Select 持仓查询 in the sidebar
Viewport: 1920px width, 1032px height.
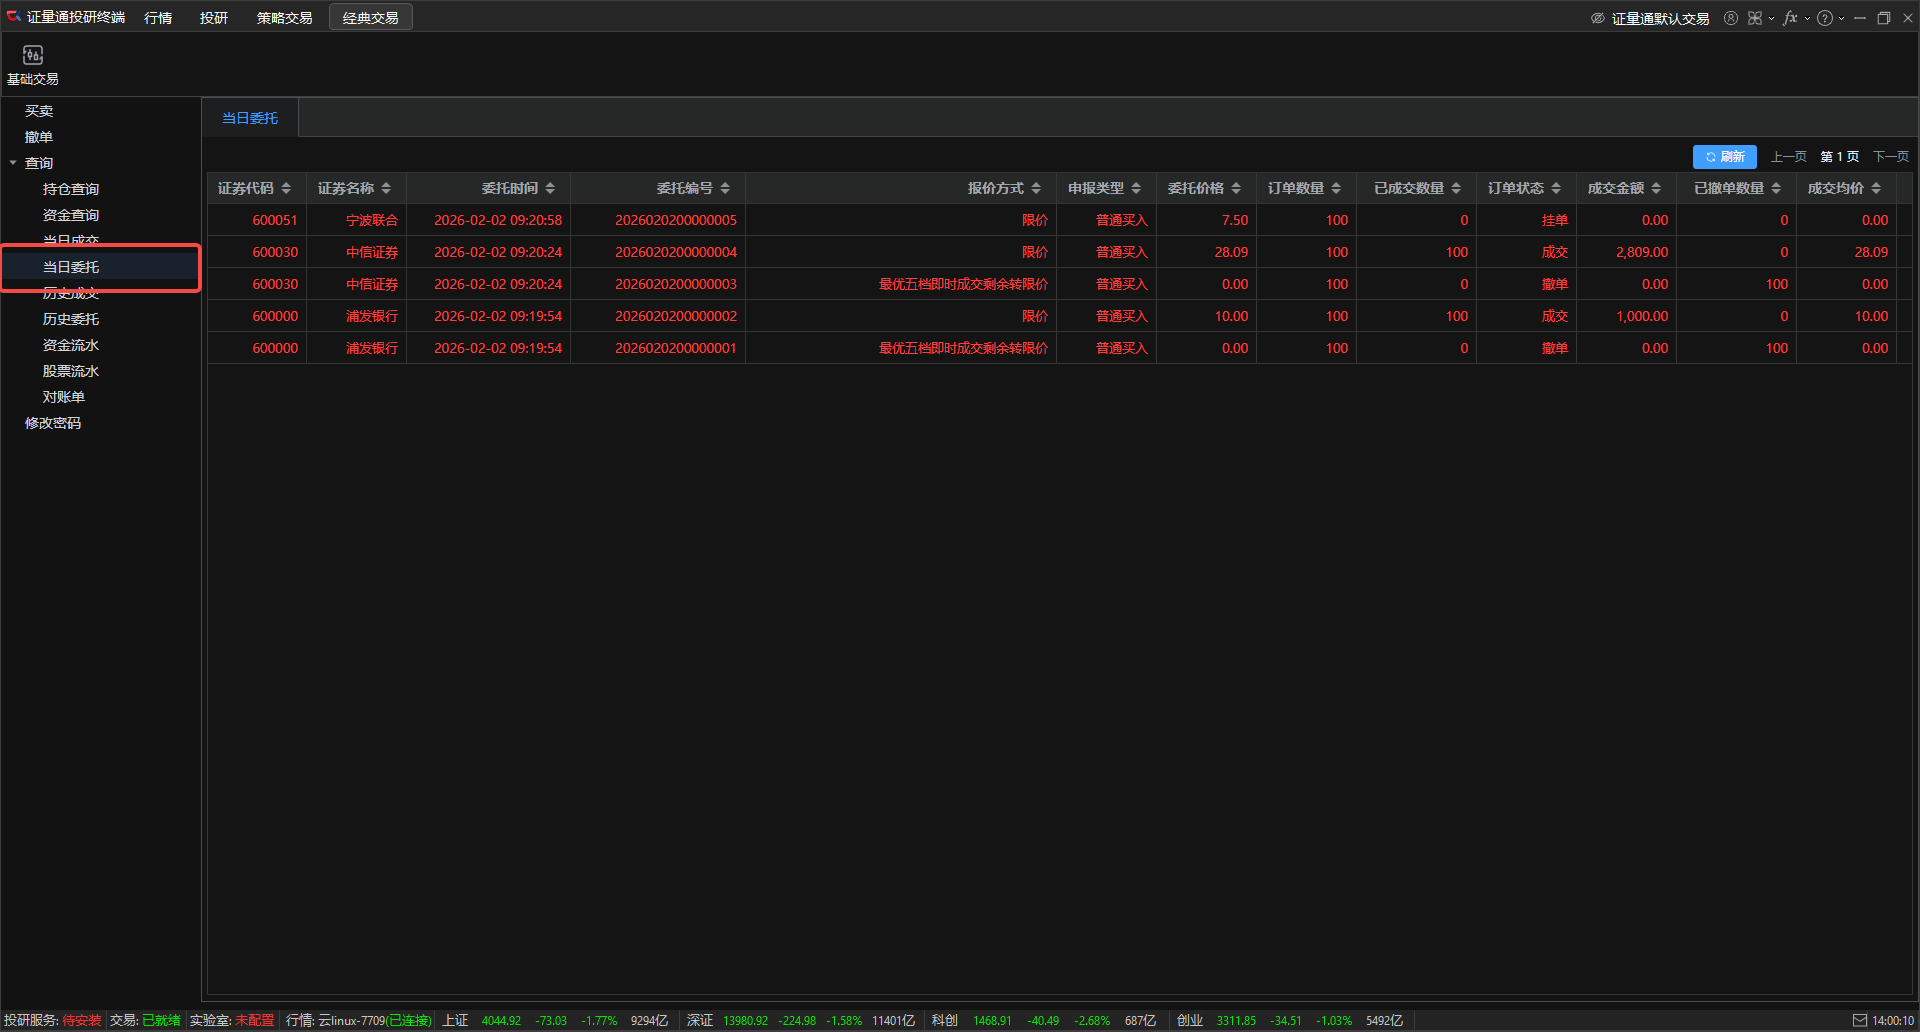click(71, 189)
